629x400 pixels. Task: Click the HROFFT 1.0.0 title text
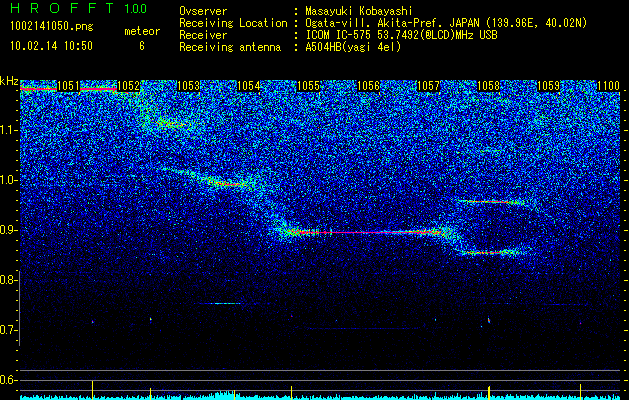click(x=79, y=8)
